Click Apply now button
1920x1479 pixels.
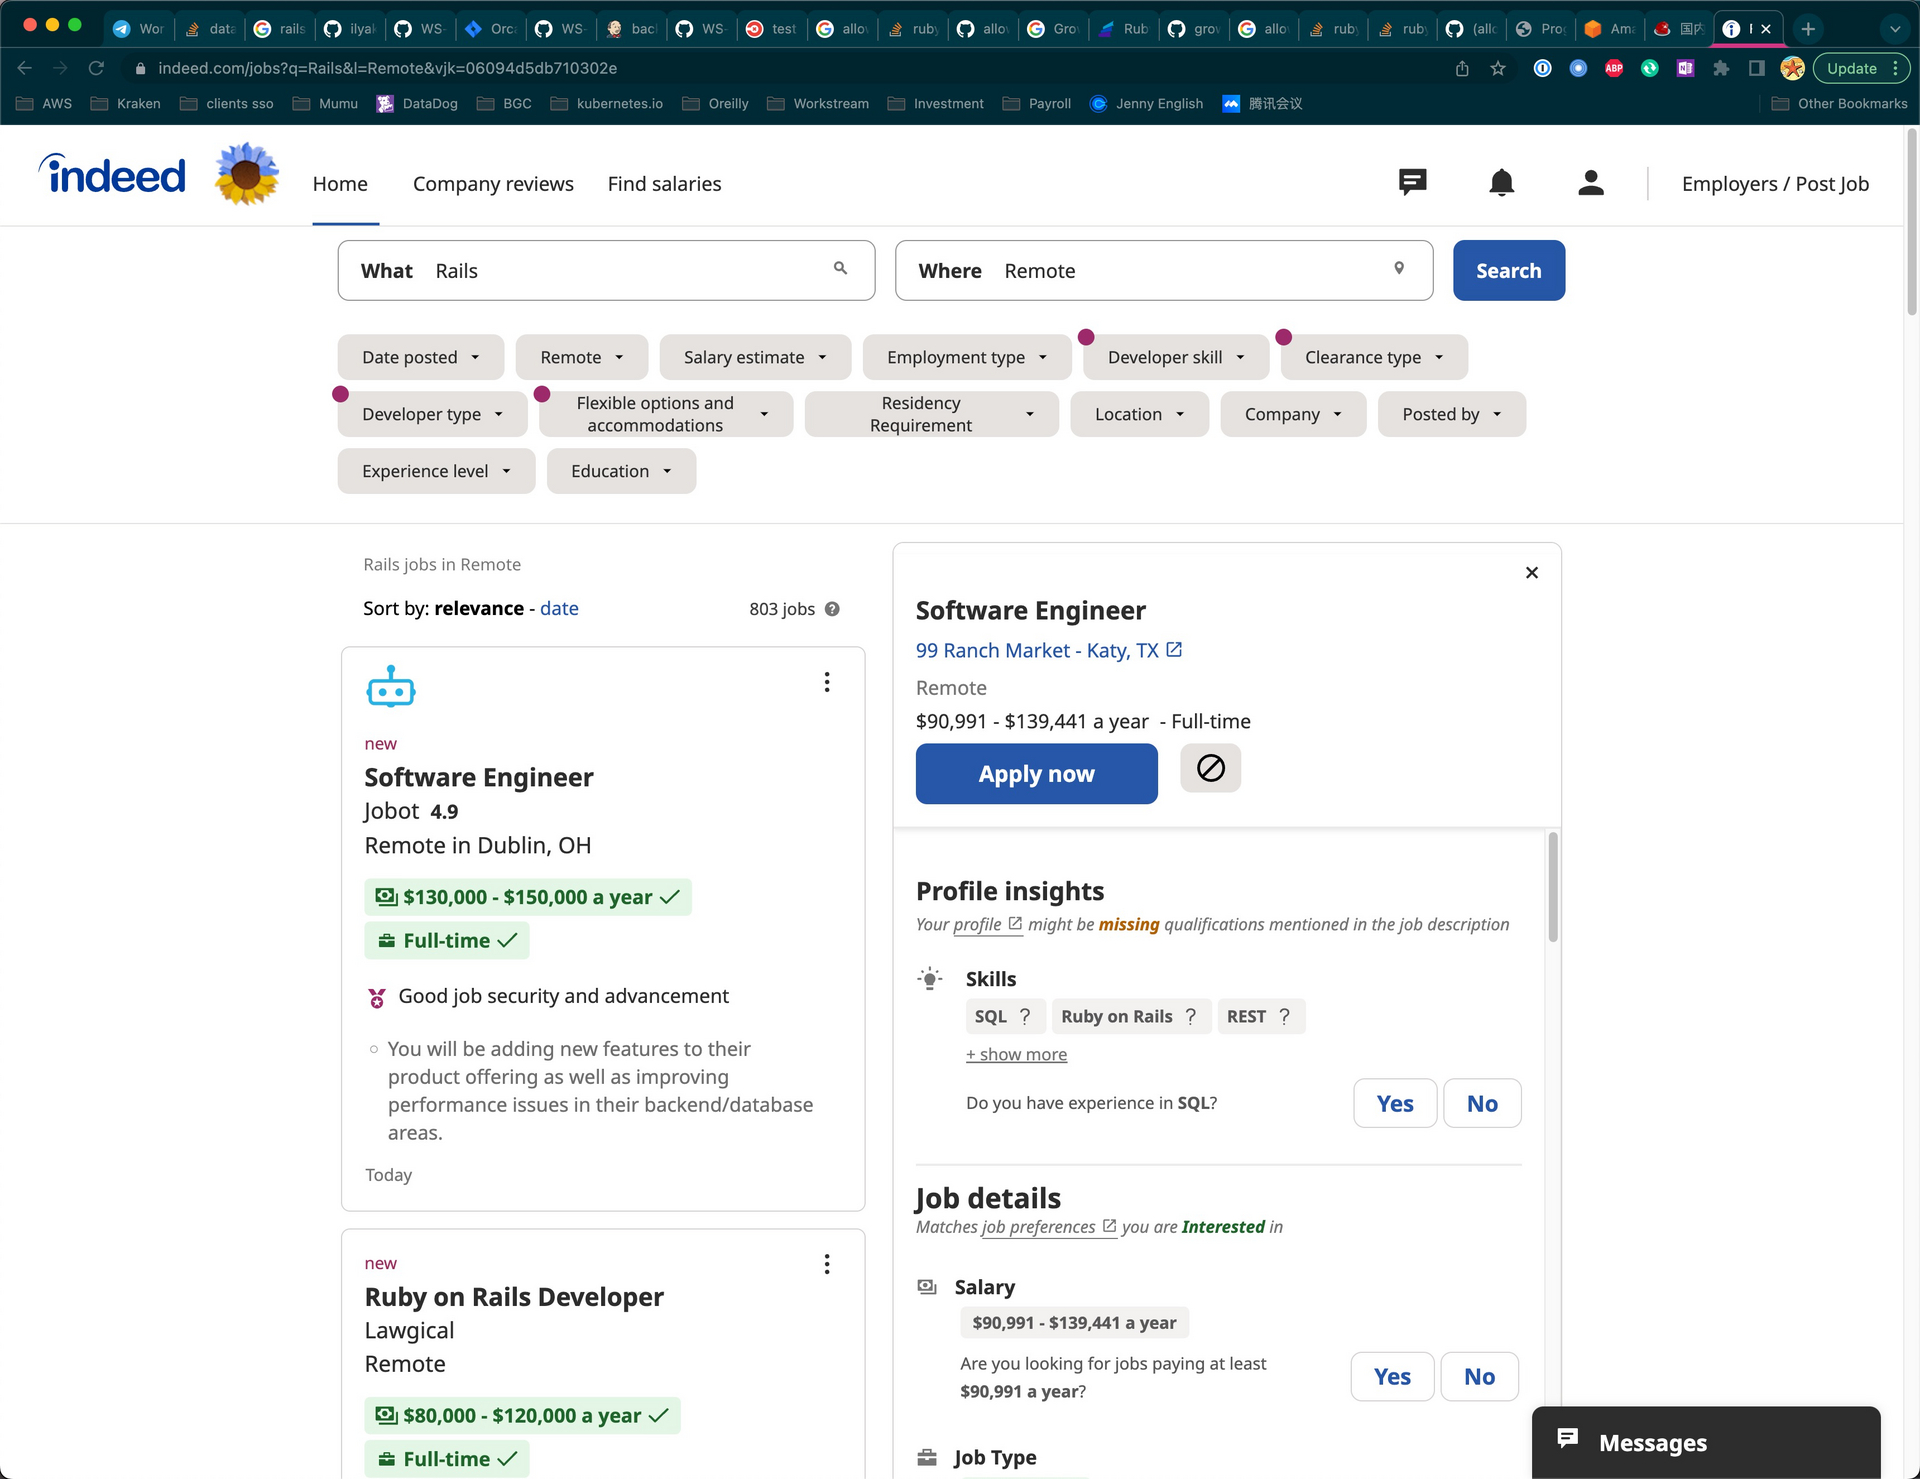pos(1036,773)
